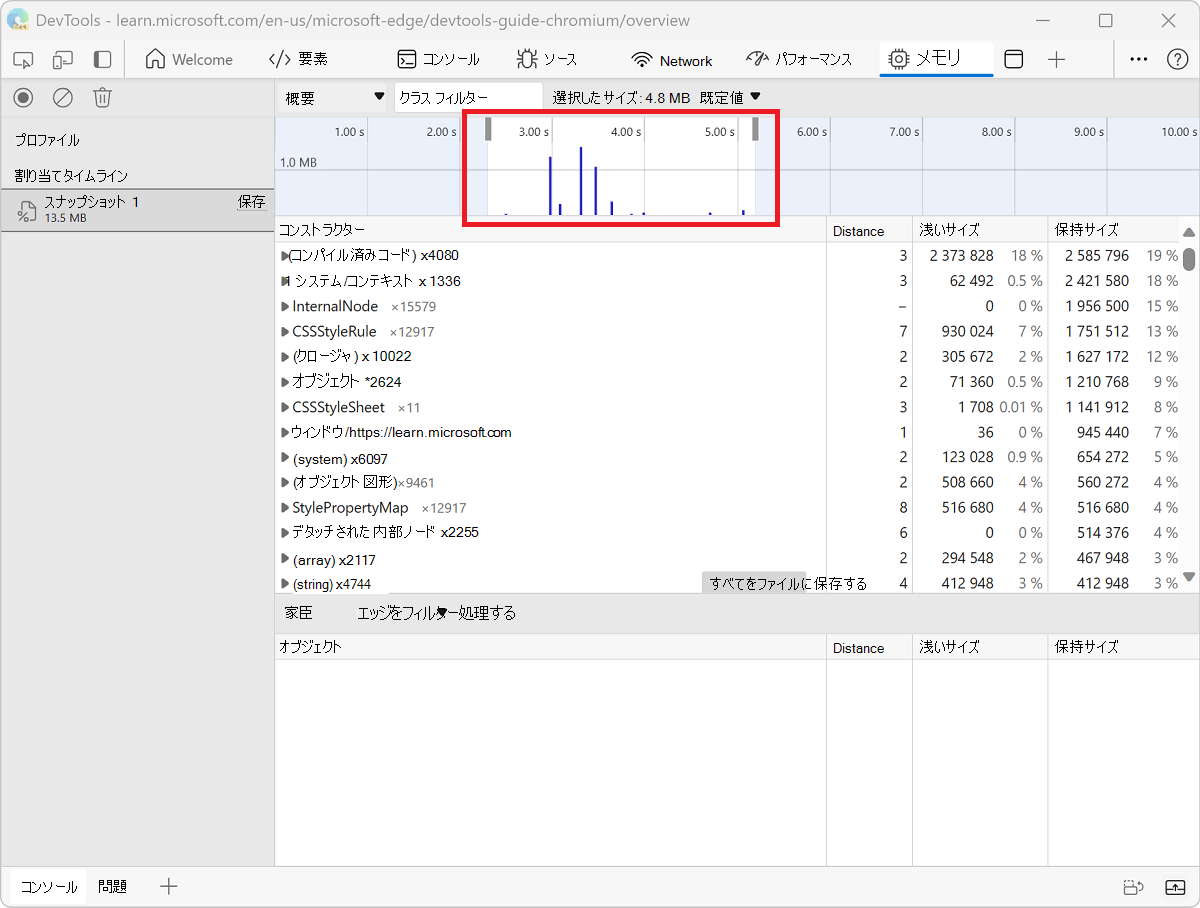Screen dimensions: 1200x908
Task: Switch to the 要素 tab
Action: 298,60
